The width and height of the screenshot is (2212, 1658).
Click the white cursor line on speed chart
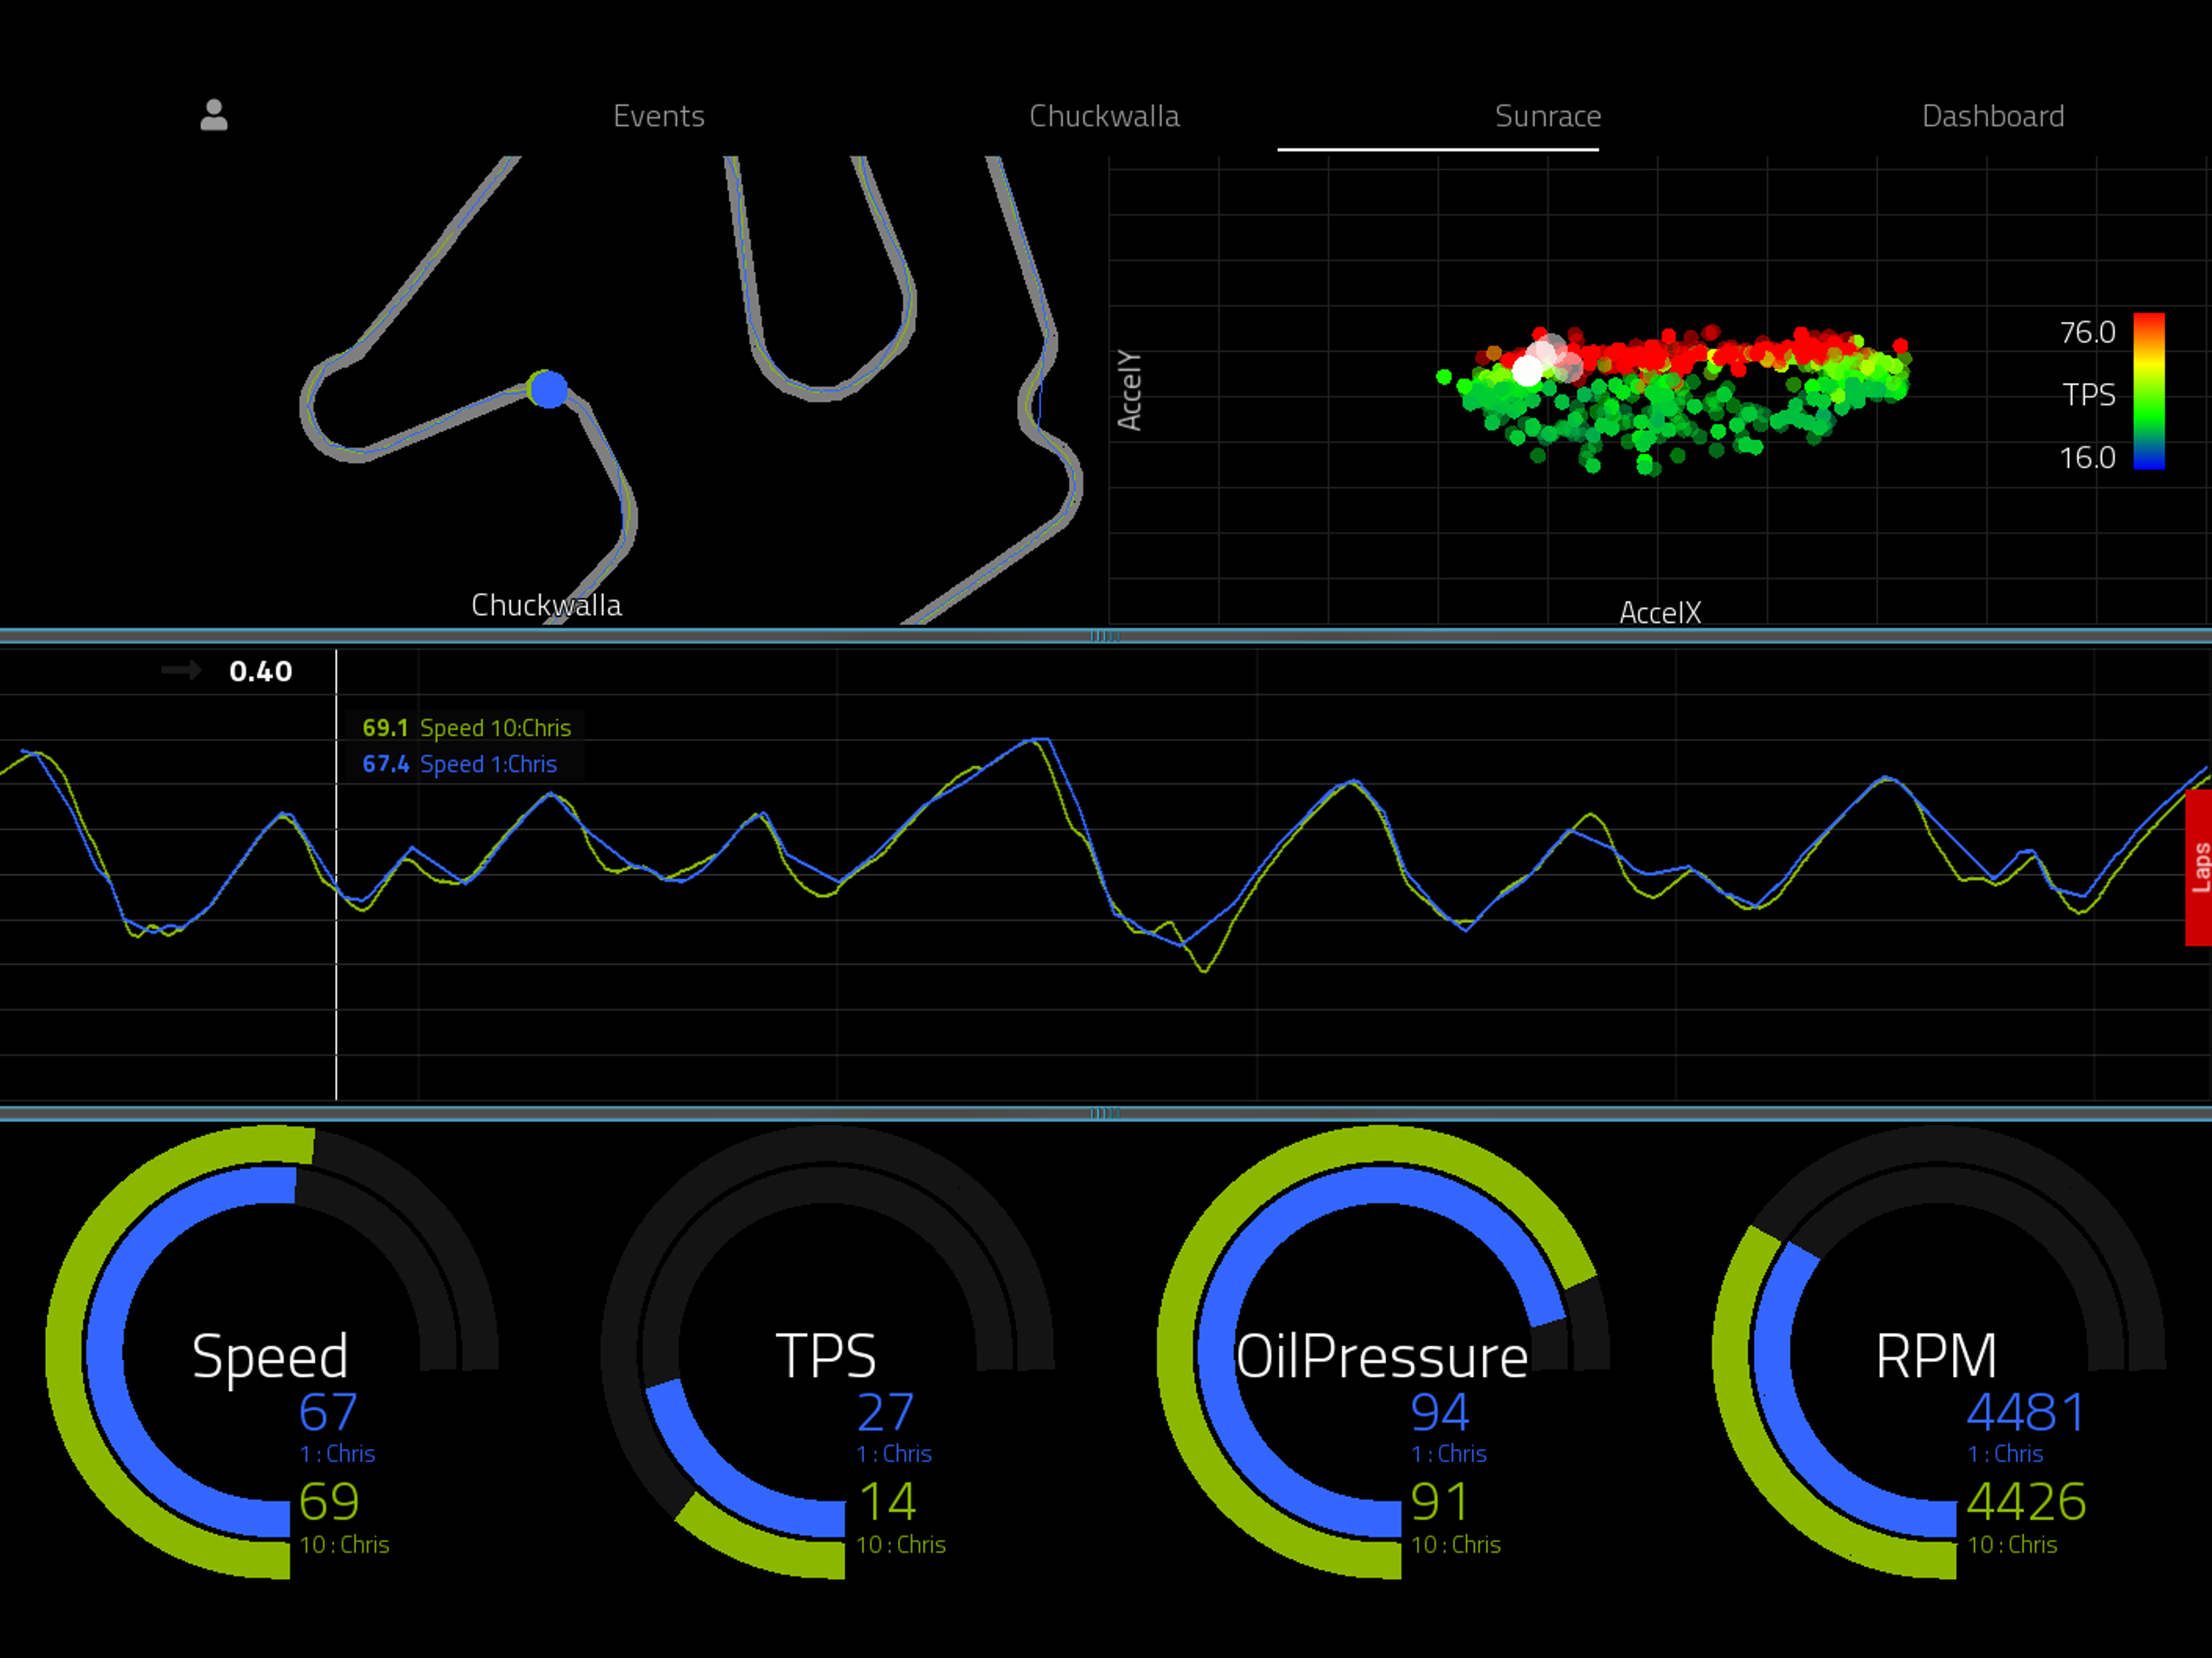point(336,875)
